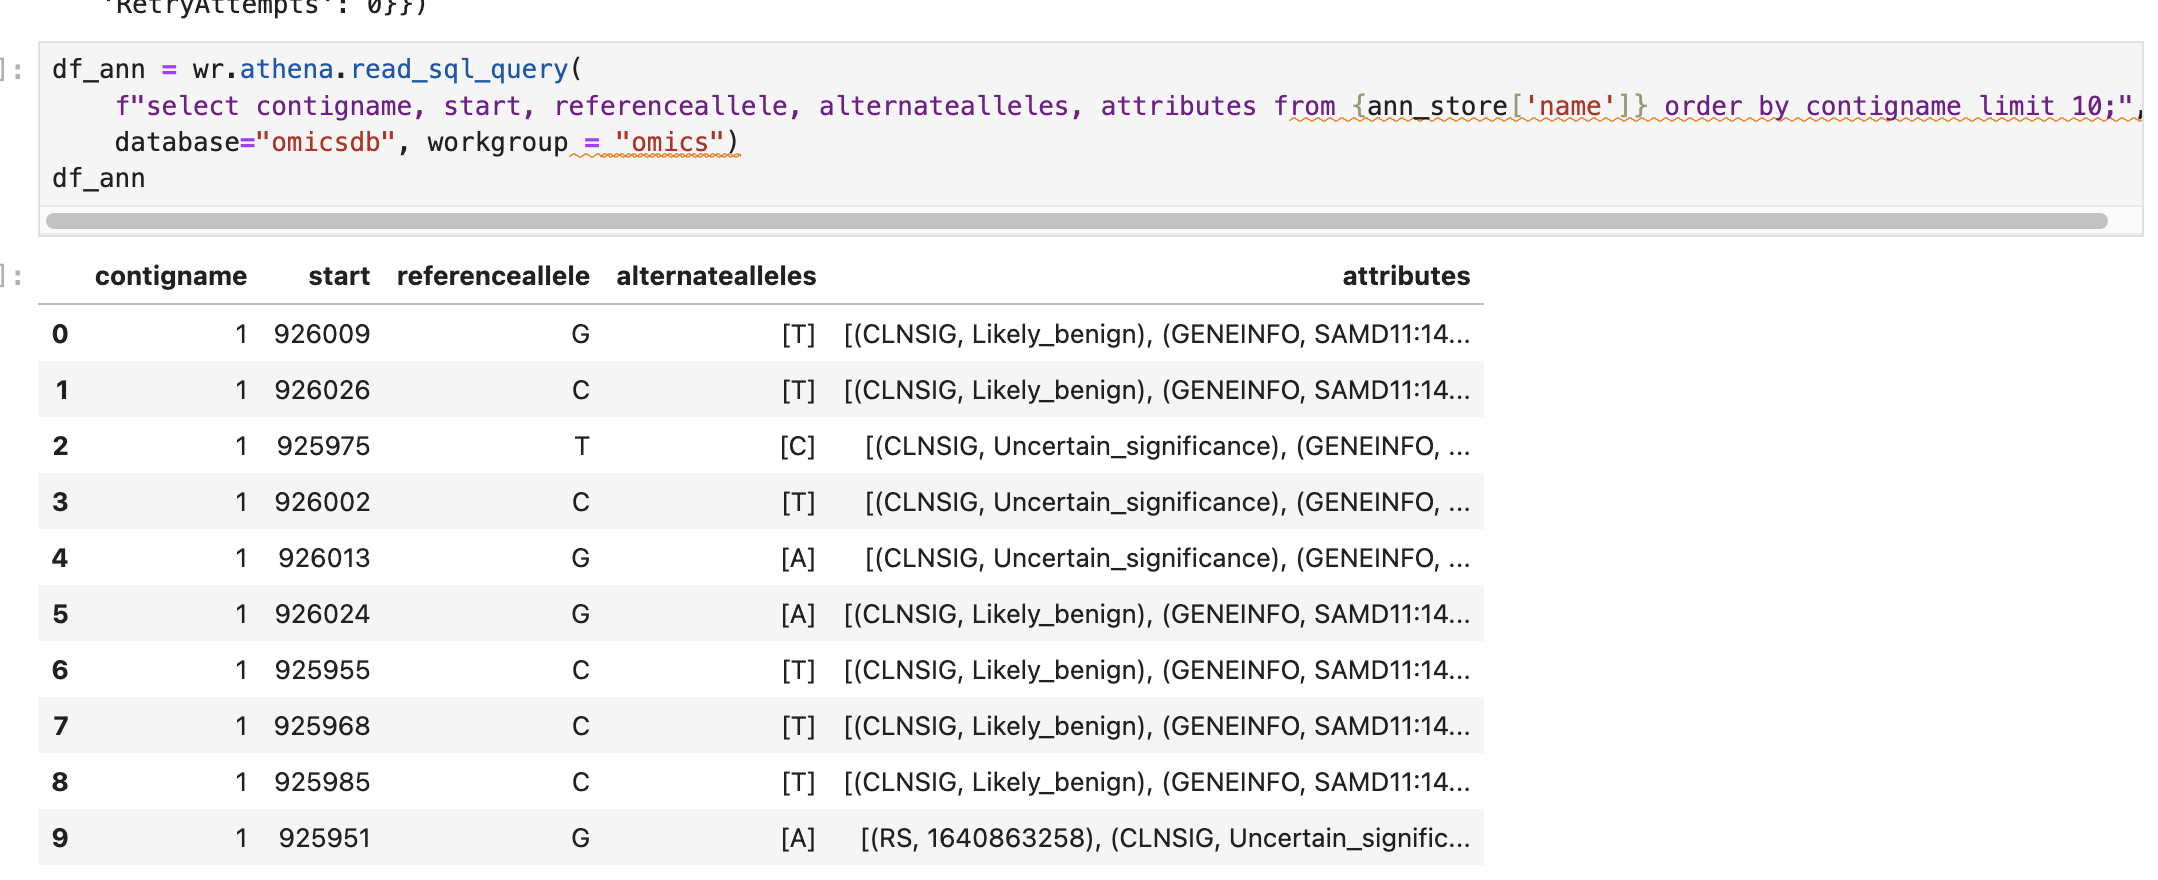
Task: Select start value 925955
Action: click(x=322, y=670)
